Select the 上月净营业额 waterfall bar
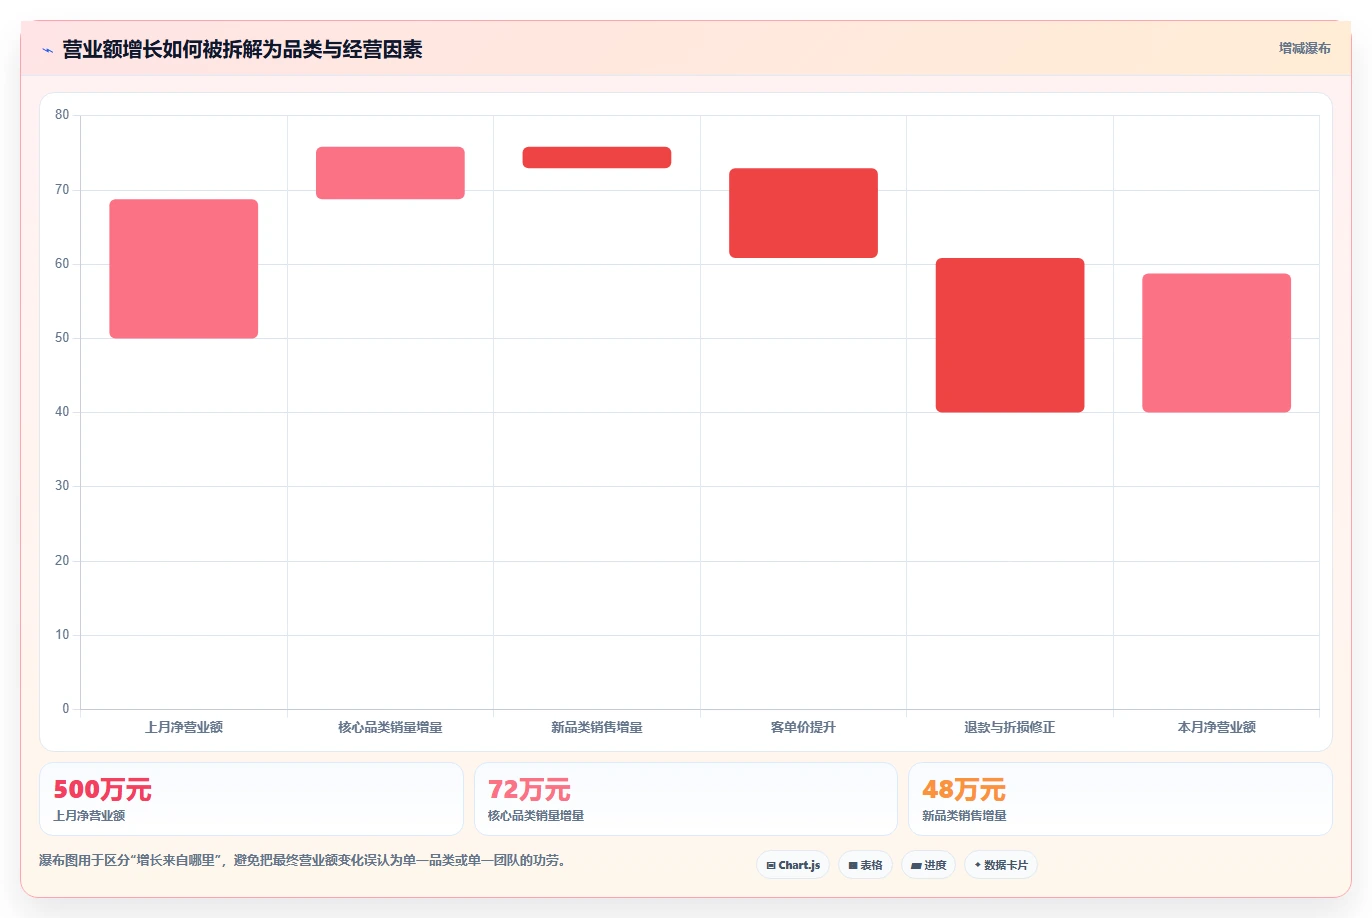The width and height of the screenshot is (1372, 918). [184, 269]
